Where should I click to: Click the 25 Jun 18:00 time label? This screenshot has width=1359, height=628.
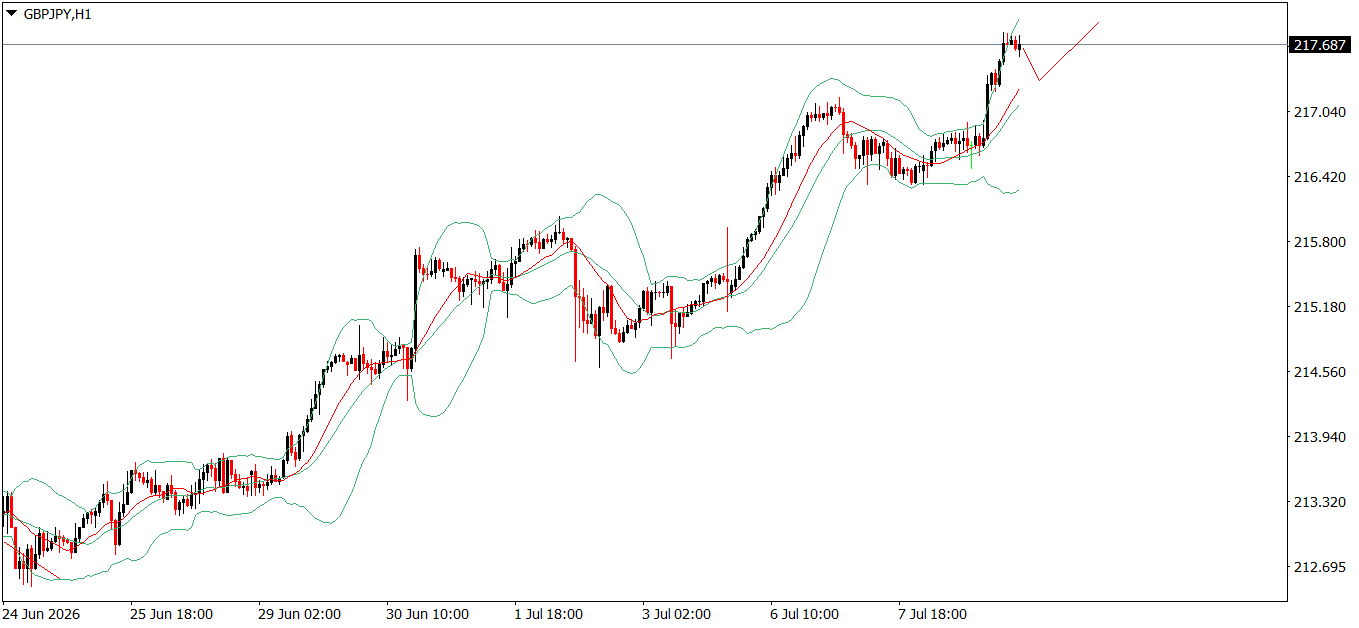171,613
